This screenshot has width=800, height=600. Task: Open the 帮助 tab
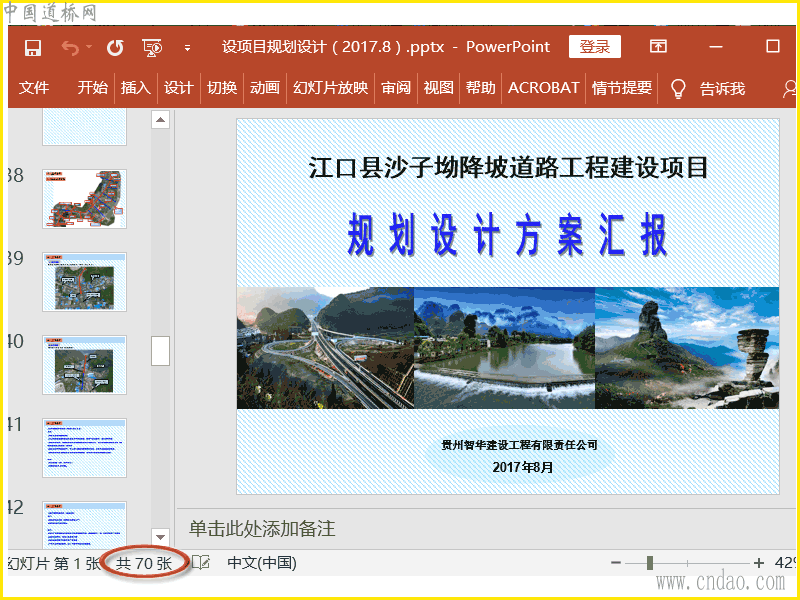[481, 88]
